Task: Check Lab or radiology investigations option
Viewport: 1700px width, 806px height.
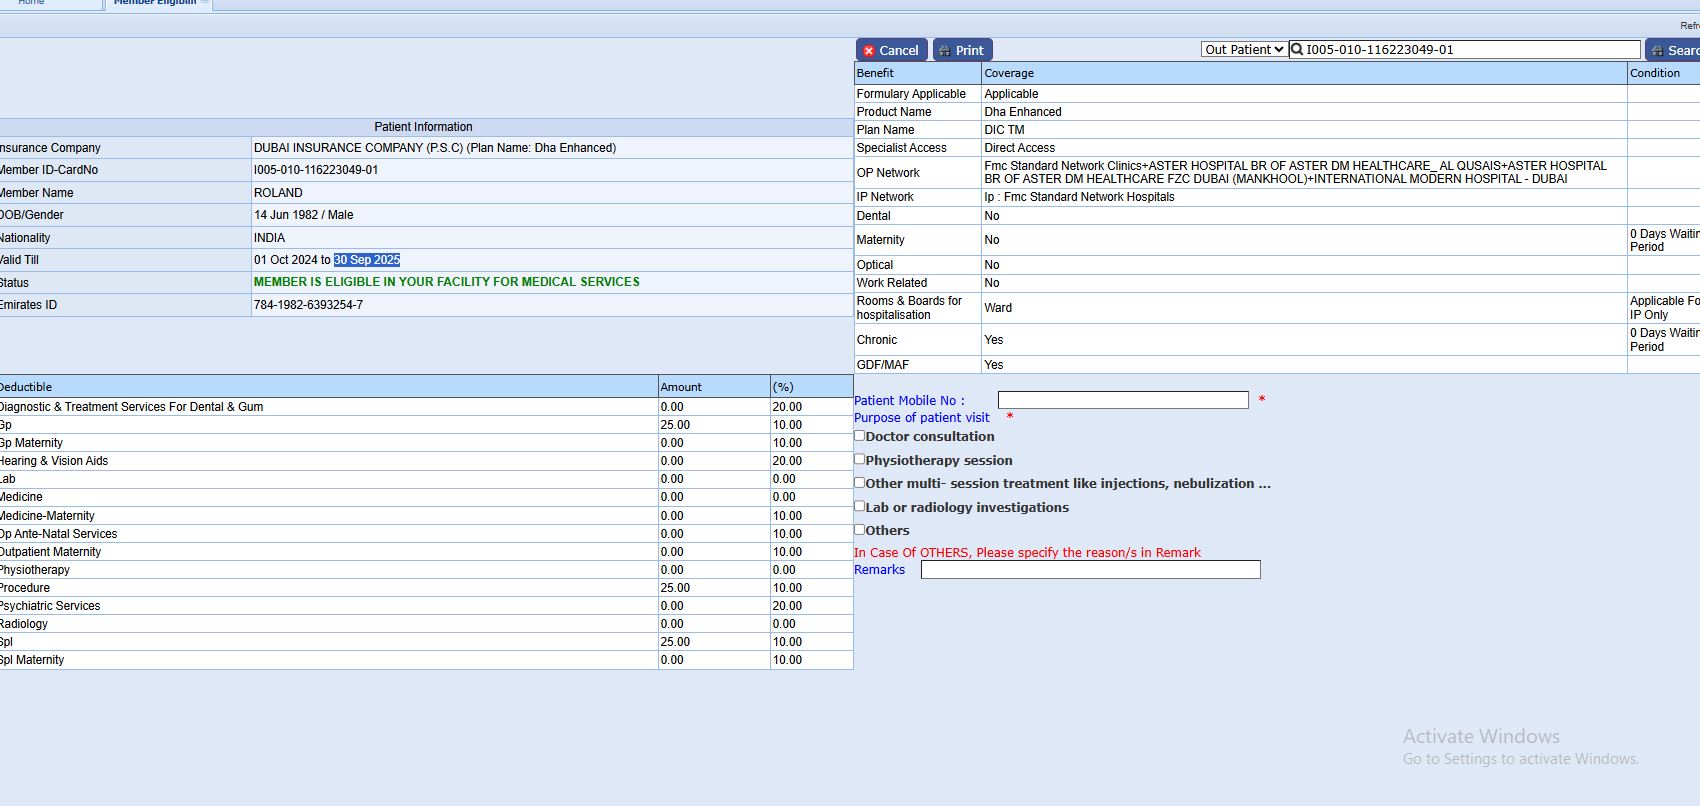Action: pos(859,506)
